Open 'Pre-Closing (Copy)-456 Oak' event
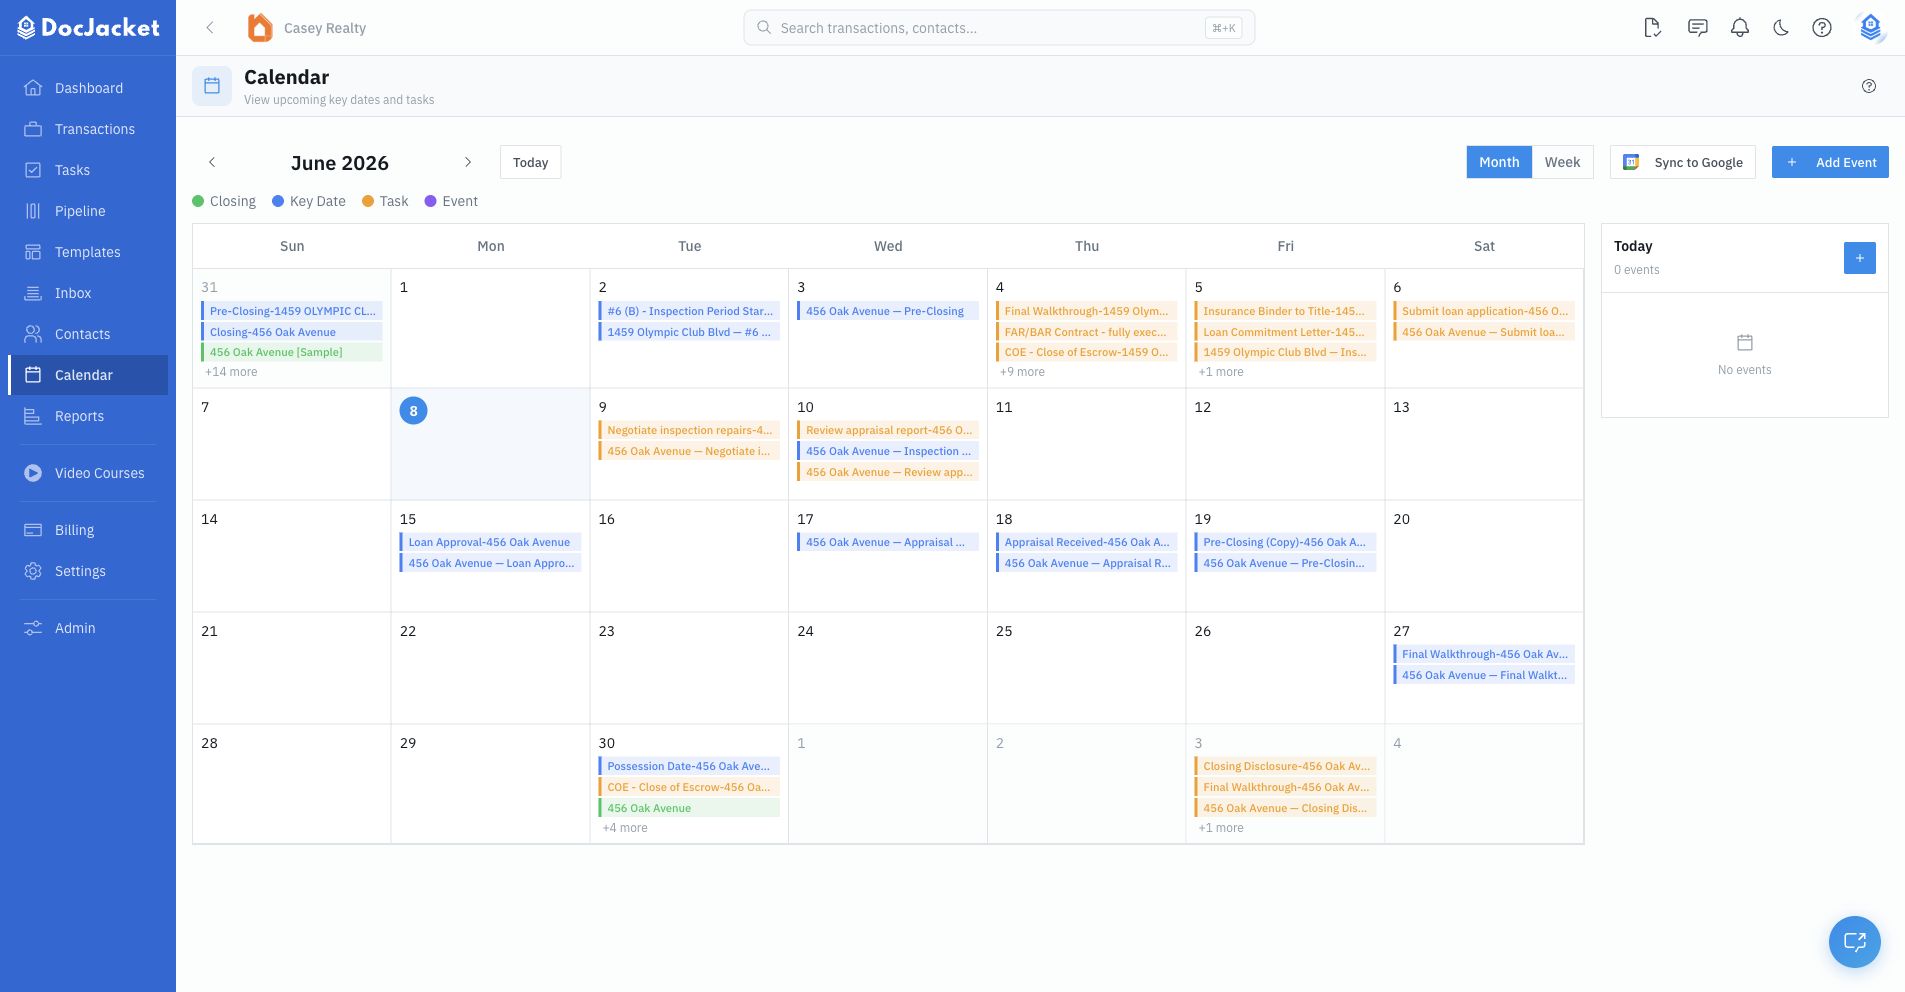 point(1285,542)
